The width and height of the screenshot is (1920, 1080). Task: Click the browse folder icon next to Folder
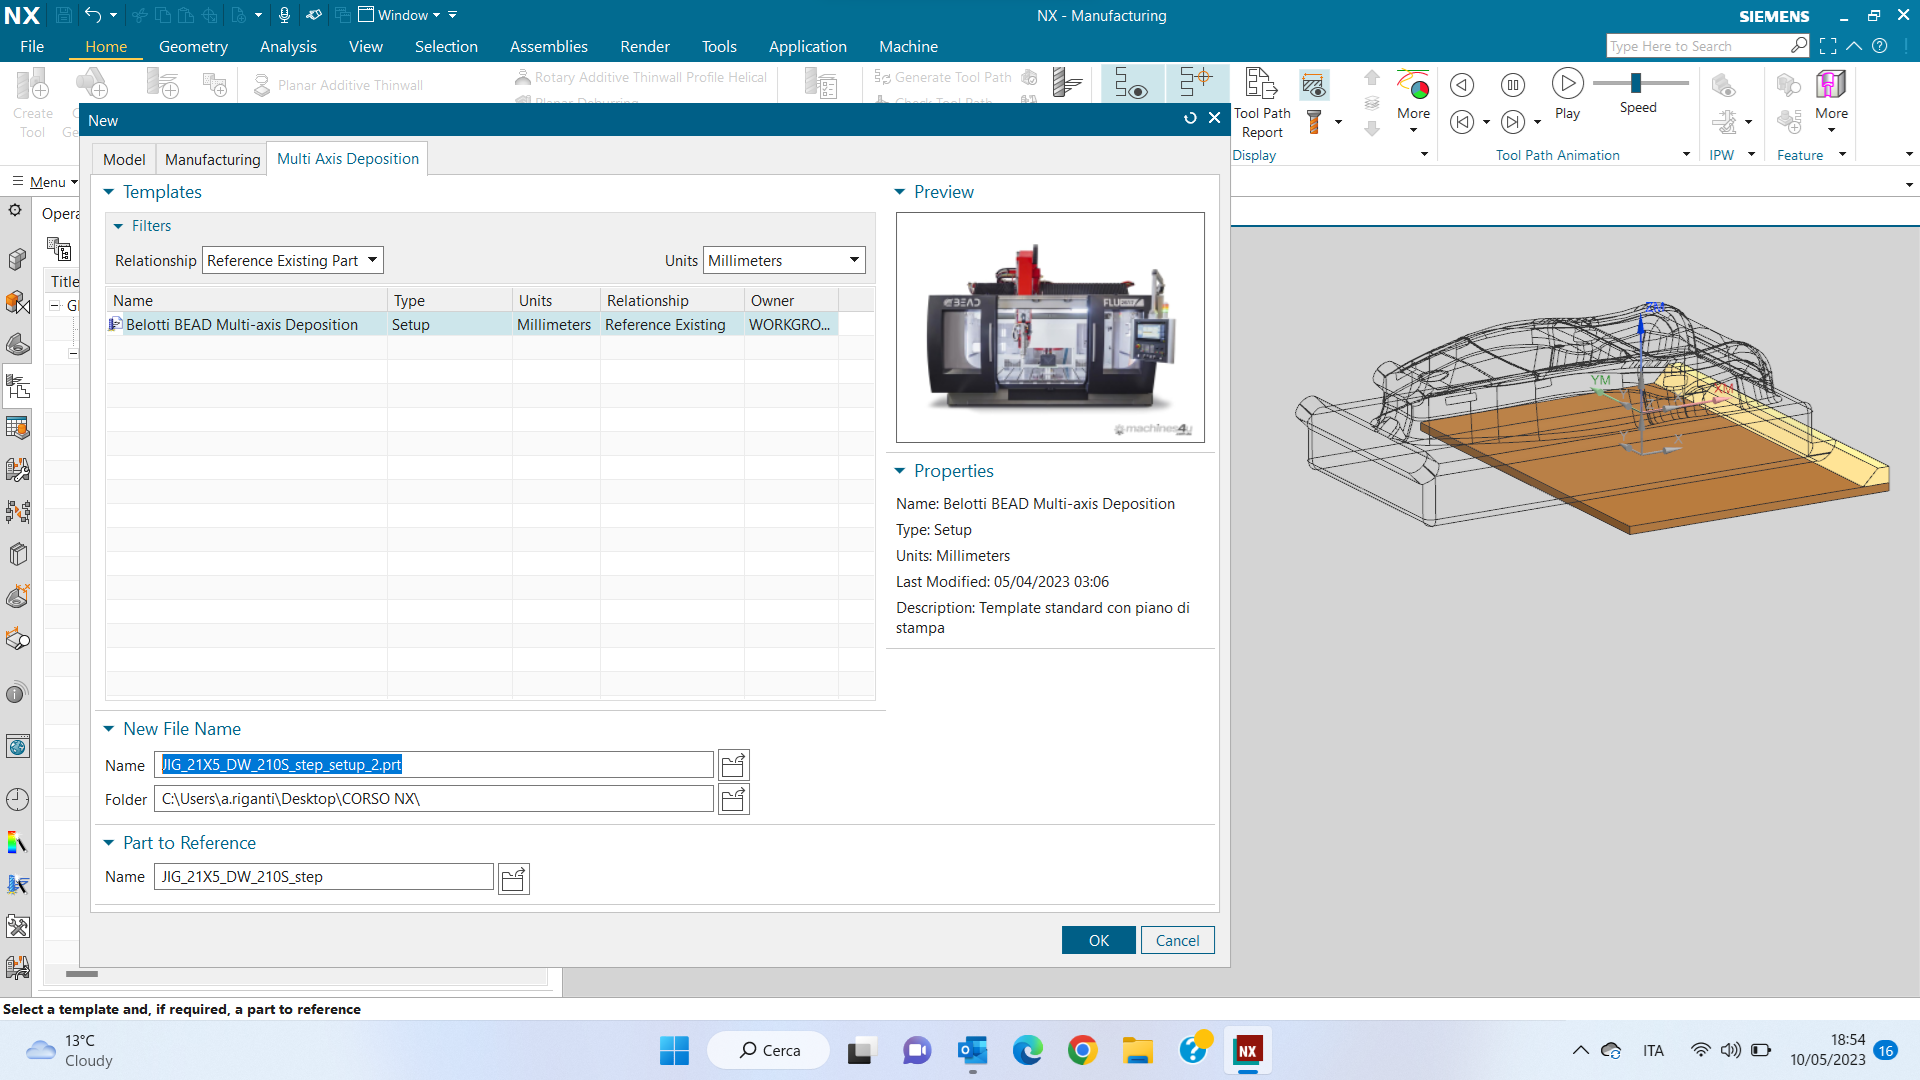(x=733, y=799)
